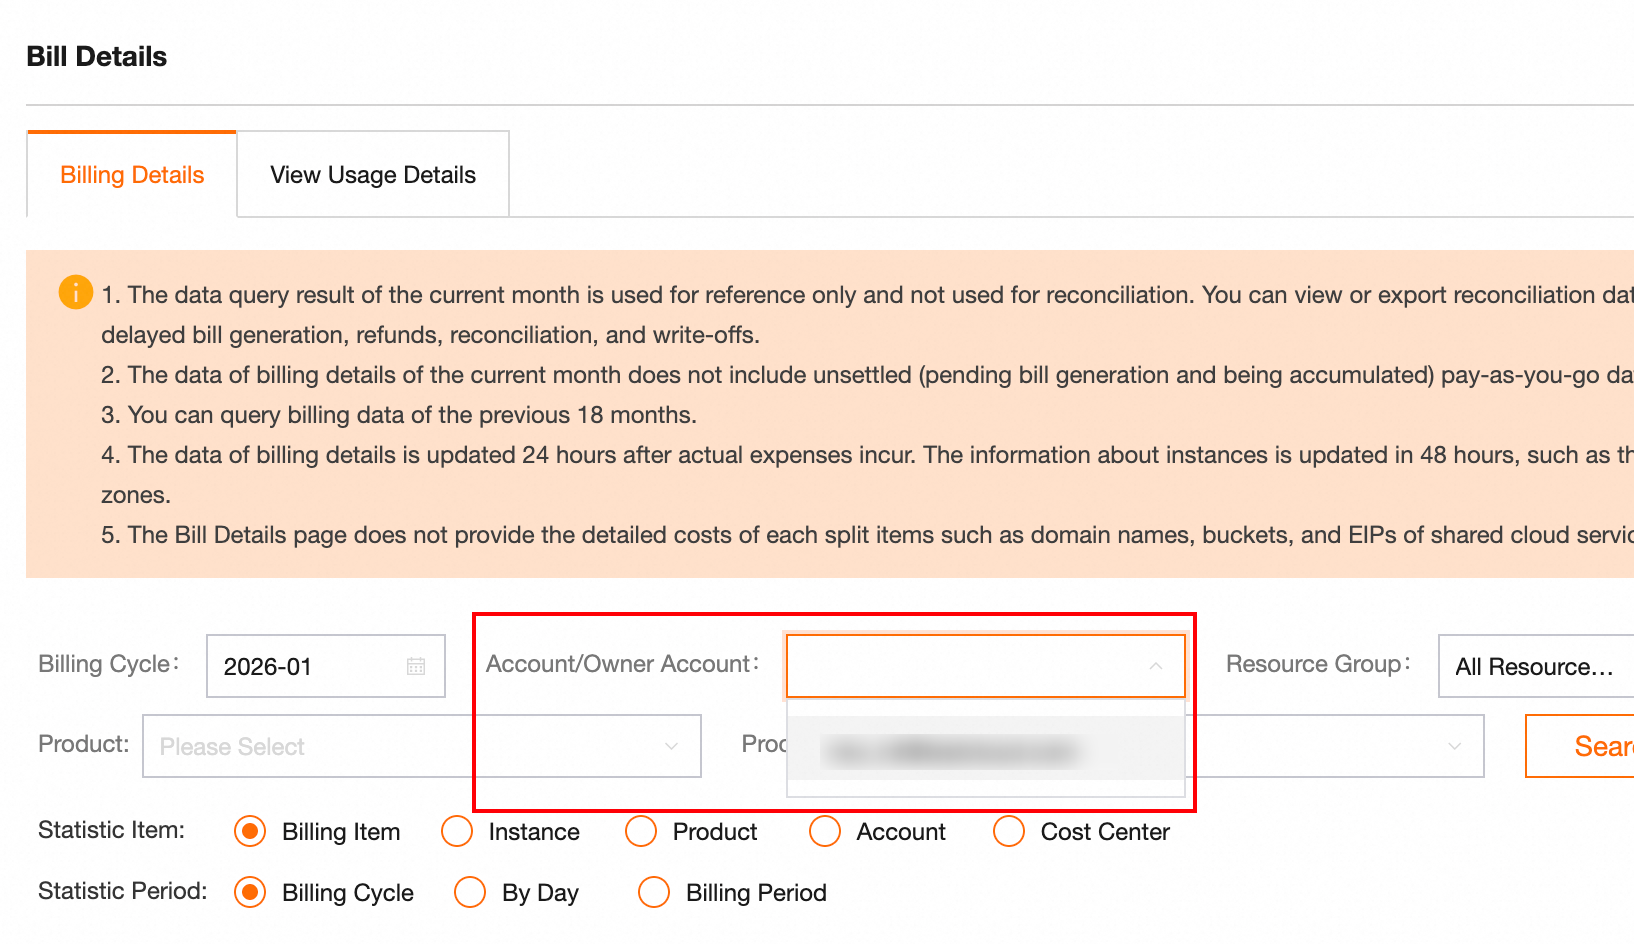
Task: Expand the Resource Group dropdown
Action: point(1535,666)
